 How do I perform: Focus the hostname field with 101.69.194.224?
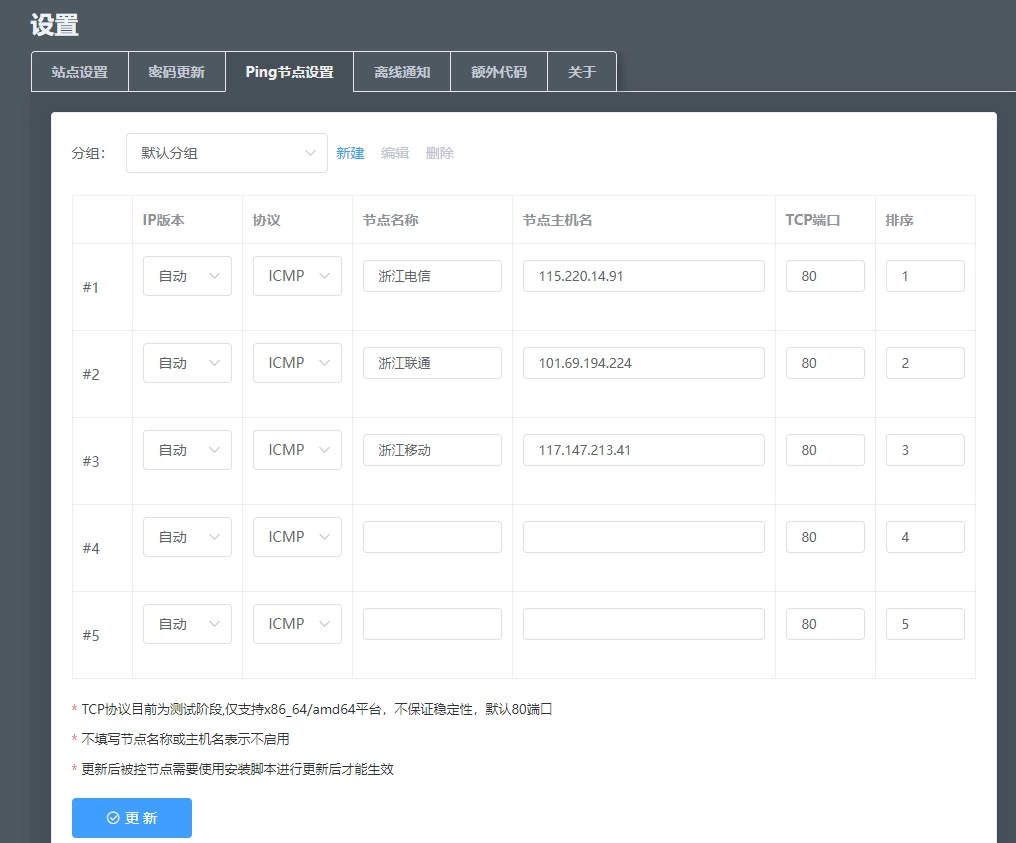(643, 363)
